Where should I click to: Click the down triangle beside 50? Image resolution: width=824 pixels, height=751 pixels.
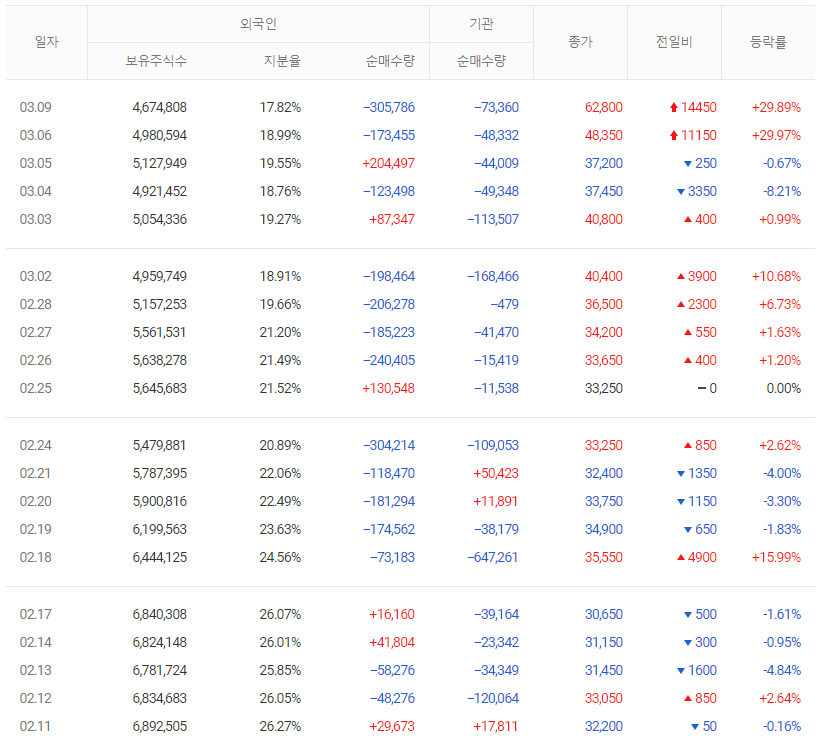click(695, 727)
